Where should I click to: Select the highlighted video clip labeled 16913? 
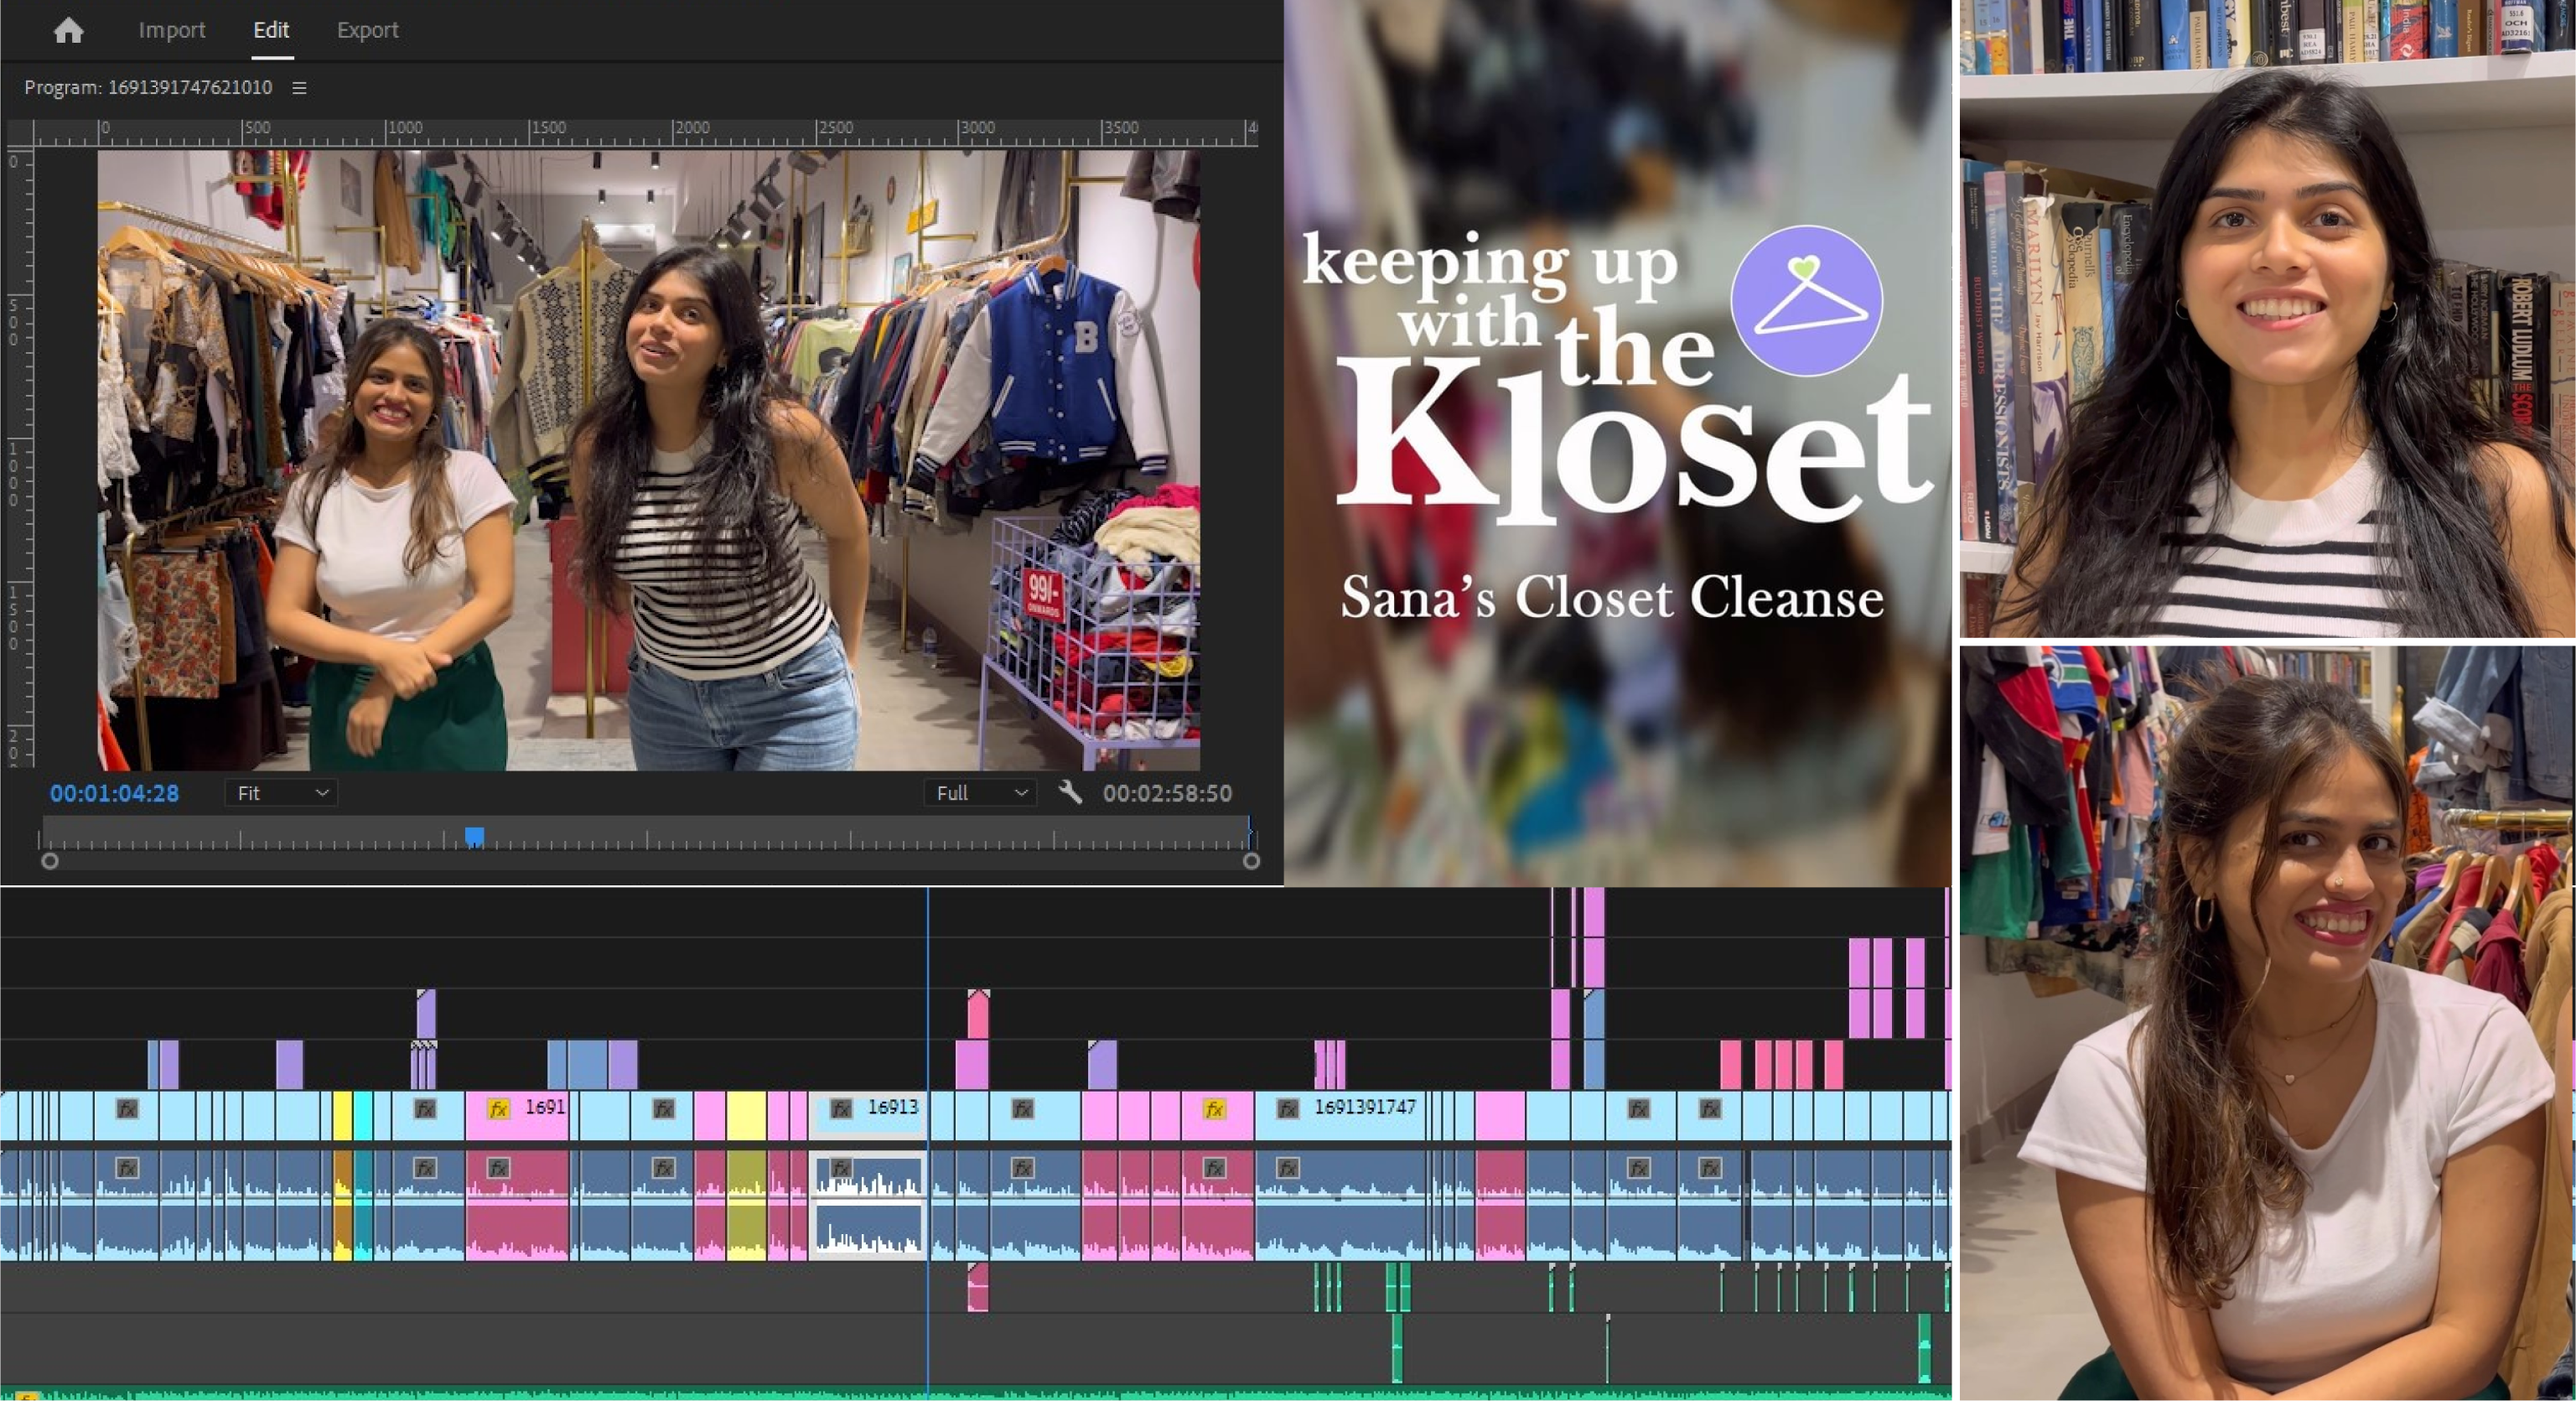point(867,1116)
